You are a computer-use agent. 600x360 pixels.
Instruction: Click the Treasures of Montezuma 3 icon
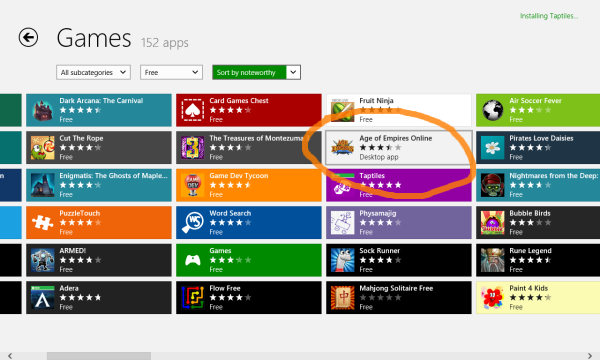pyautogui.click(x=192, y=148)
